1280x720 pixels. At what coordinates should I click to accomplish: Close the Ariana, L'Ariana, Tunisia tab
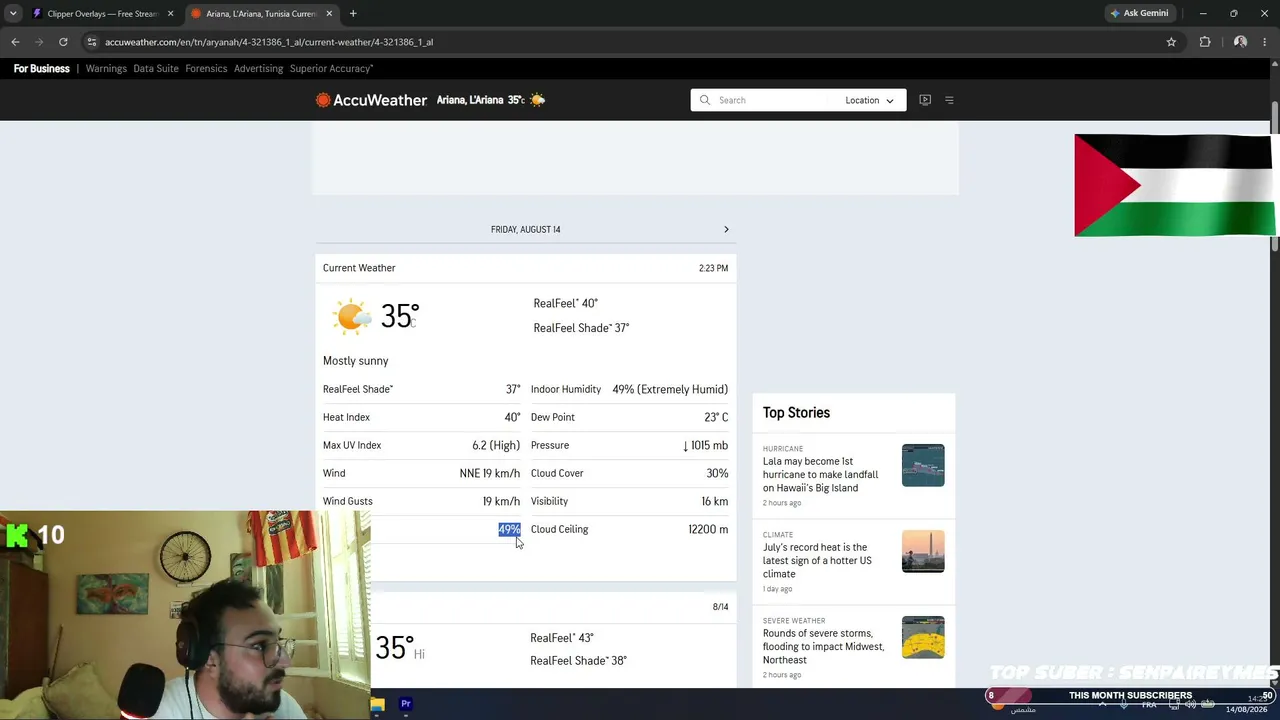[329, 14]
